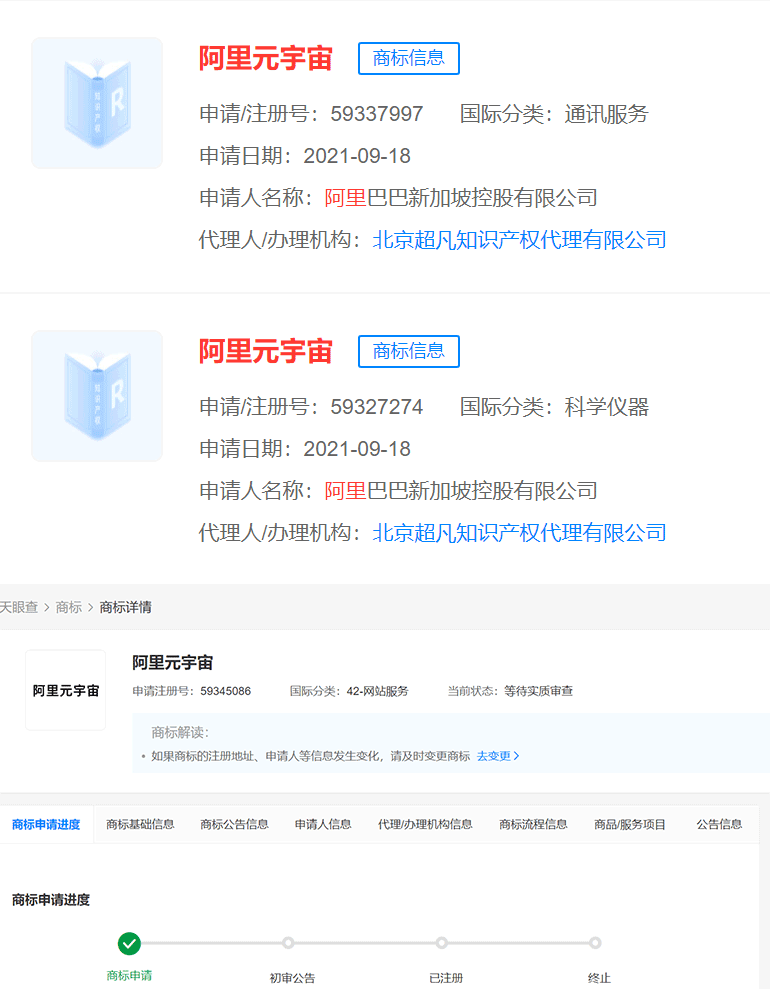Open 阿里元宇宙 title in 科学仪器 listing
Image resolution: width=770 pixels, height=989 pixels.
click(x=265, y=351)
